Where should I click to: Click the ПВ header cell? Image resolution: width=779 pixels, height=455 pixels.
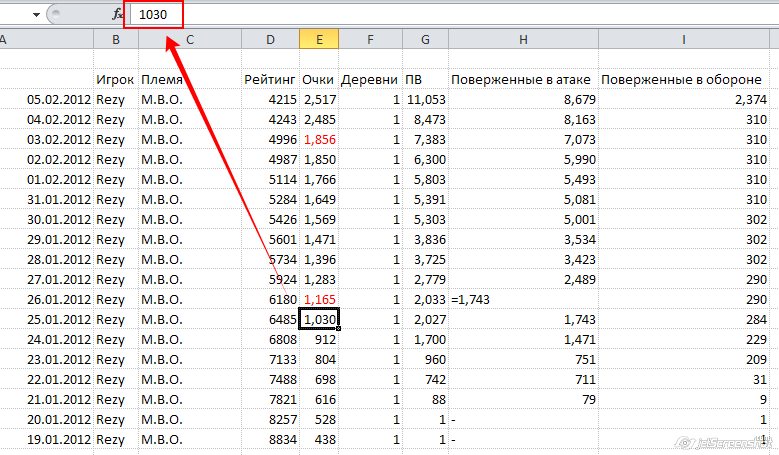(425, 79)
